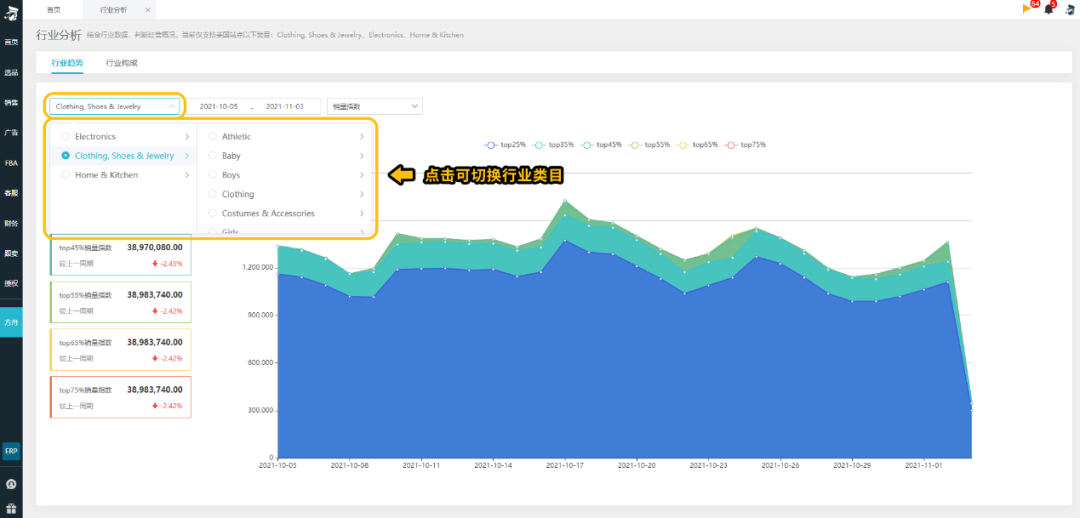Select the Electronics radio button
Image resolution: width=1080 pixels, height=518 pixels.
pos(66,136)
